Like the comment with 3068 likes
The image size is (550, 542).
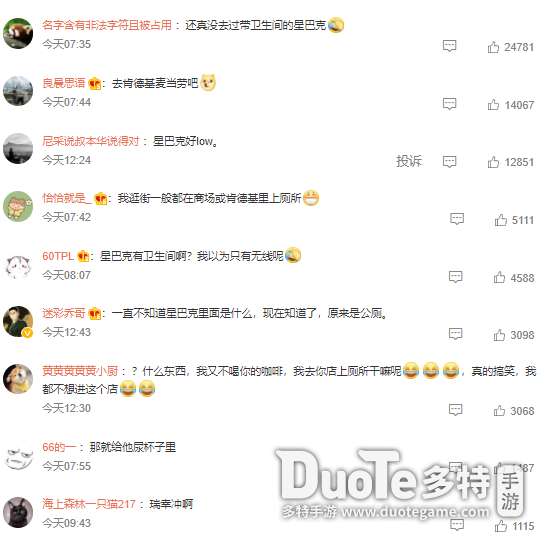click(x=499, y=410)
